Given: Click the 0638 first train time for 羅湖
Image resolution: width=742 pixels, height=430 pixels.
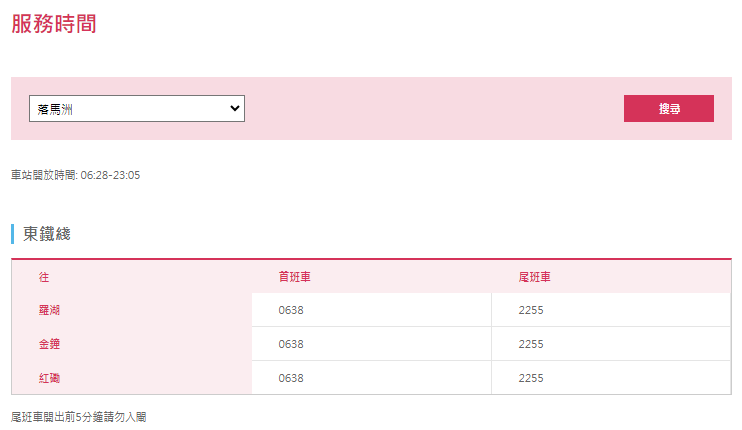Looking at the screenshot, I should pyautogui.click(x=291, y=310).
